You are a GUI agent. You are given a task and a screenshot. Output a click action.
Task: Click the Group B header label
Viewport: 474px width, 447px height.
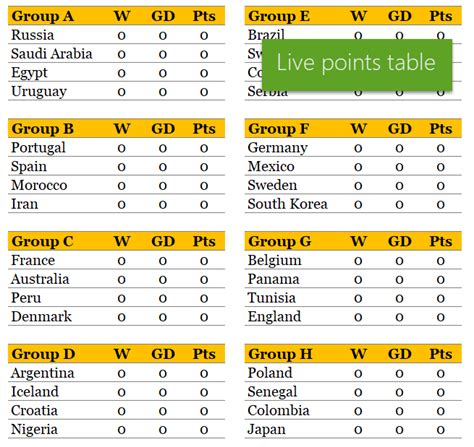[43, 129]
